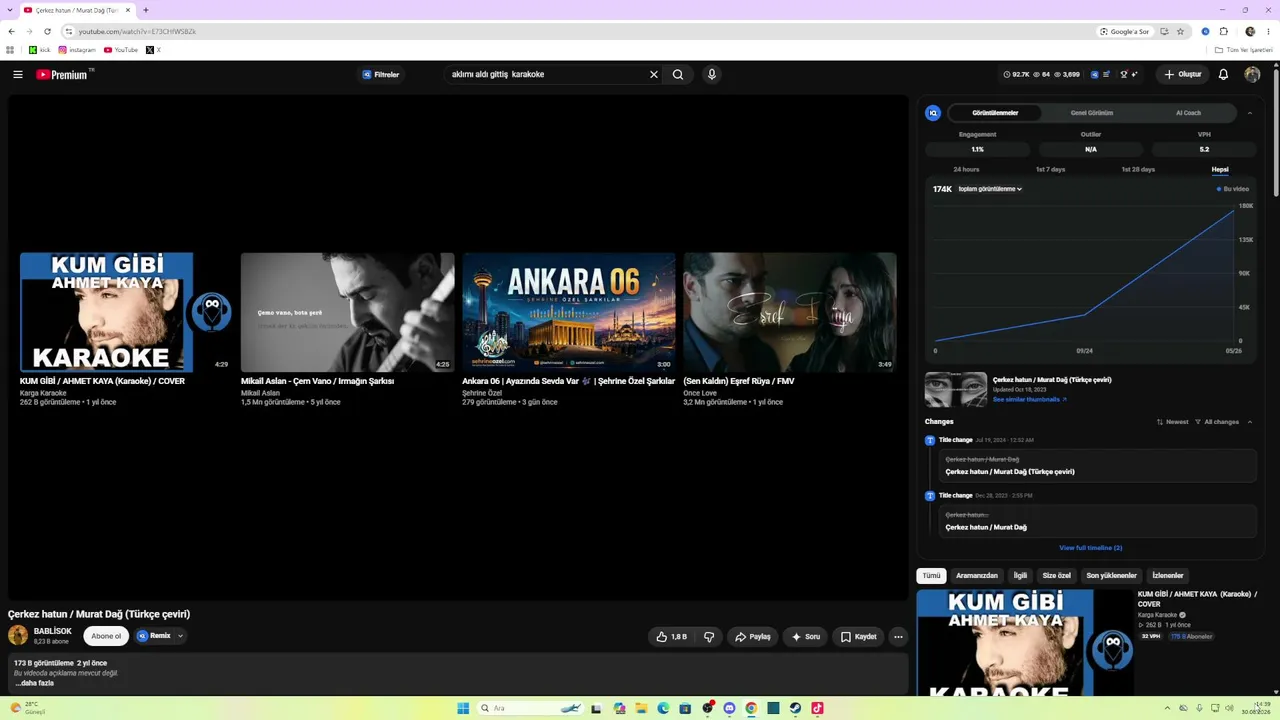Open the YouTube guide hamburger menu
This screenshot has width=1280, height=720.
click(18, 75)
